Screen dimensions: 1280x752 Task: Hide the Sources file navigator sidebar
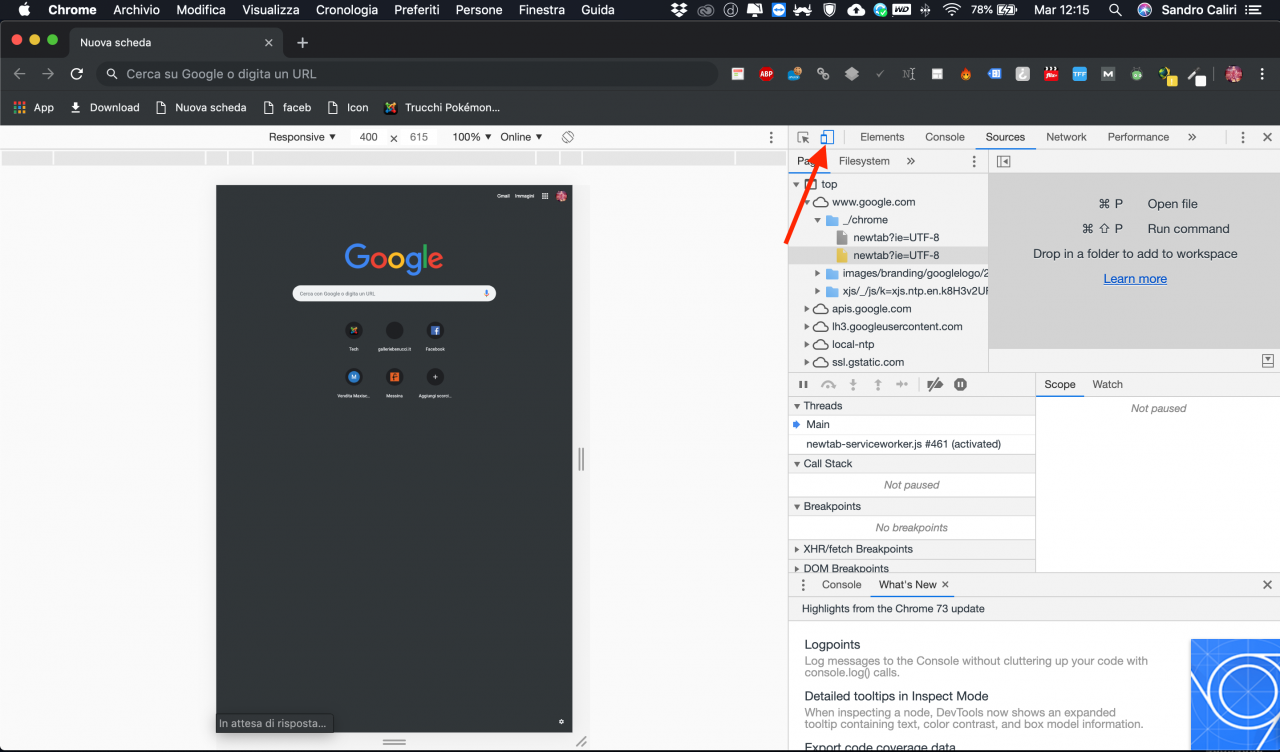coord(1004,161)
